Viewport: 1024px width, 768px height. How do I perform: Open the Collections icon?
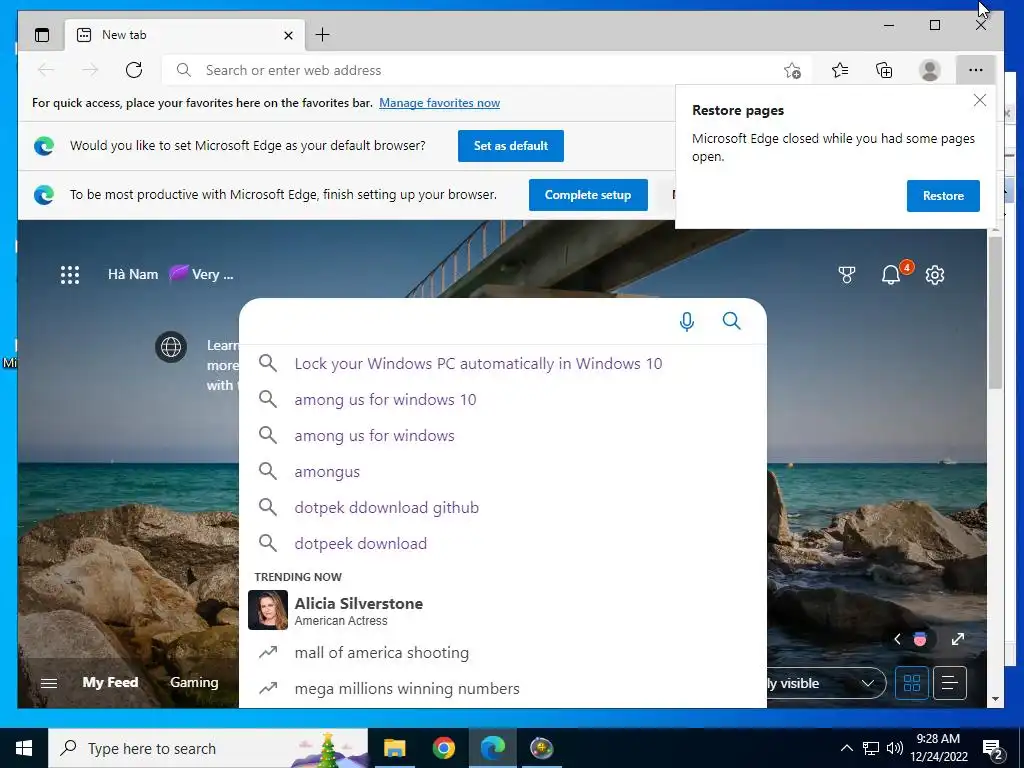884,70
